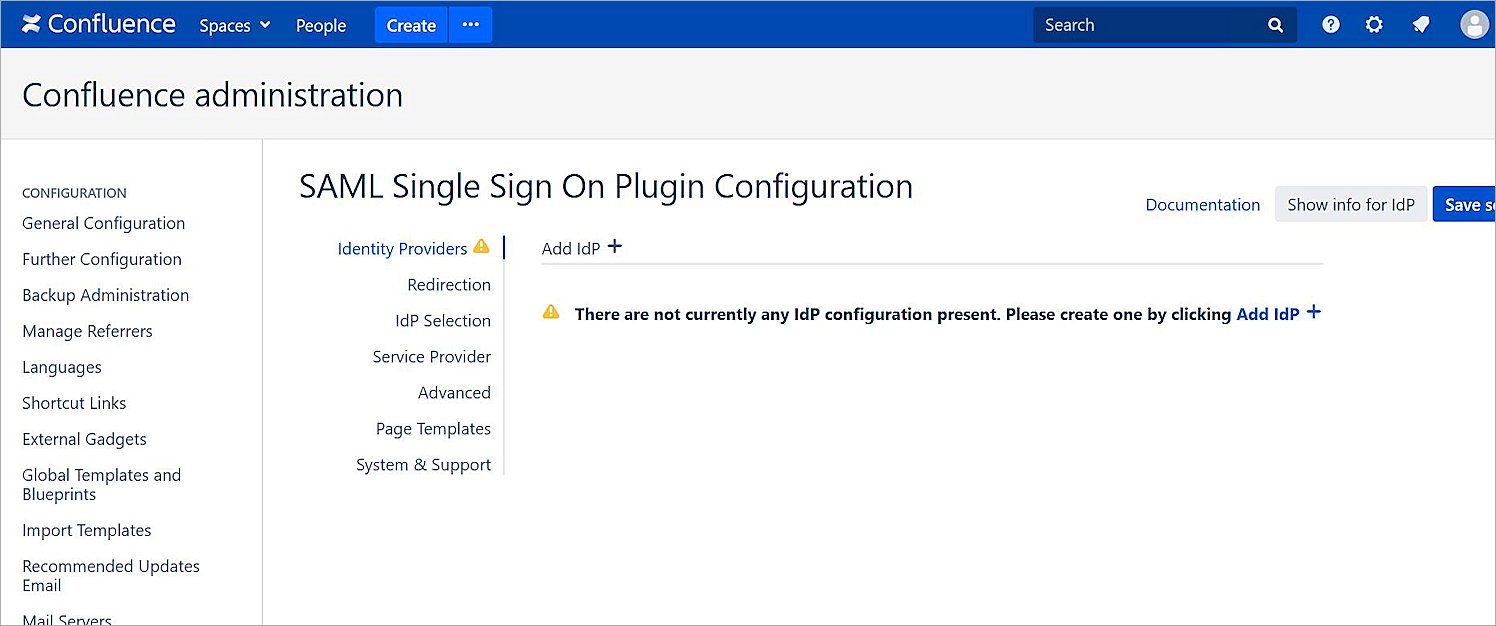The width and height of the screenshot is (1496, 626).
Task: Open the Spaces dropdown
Action: pos(233,25)
